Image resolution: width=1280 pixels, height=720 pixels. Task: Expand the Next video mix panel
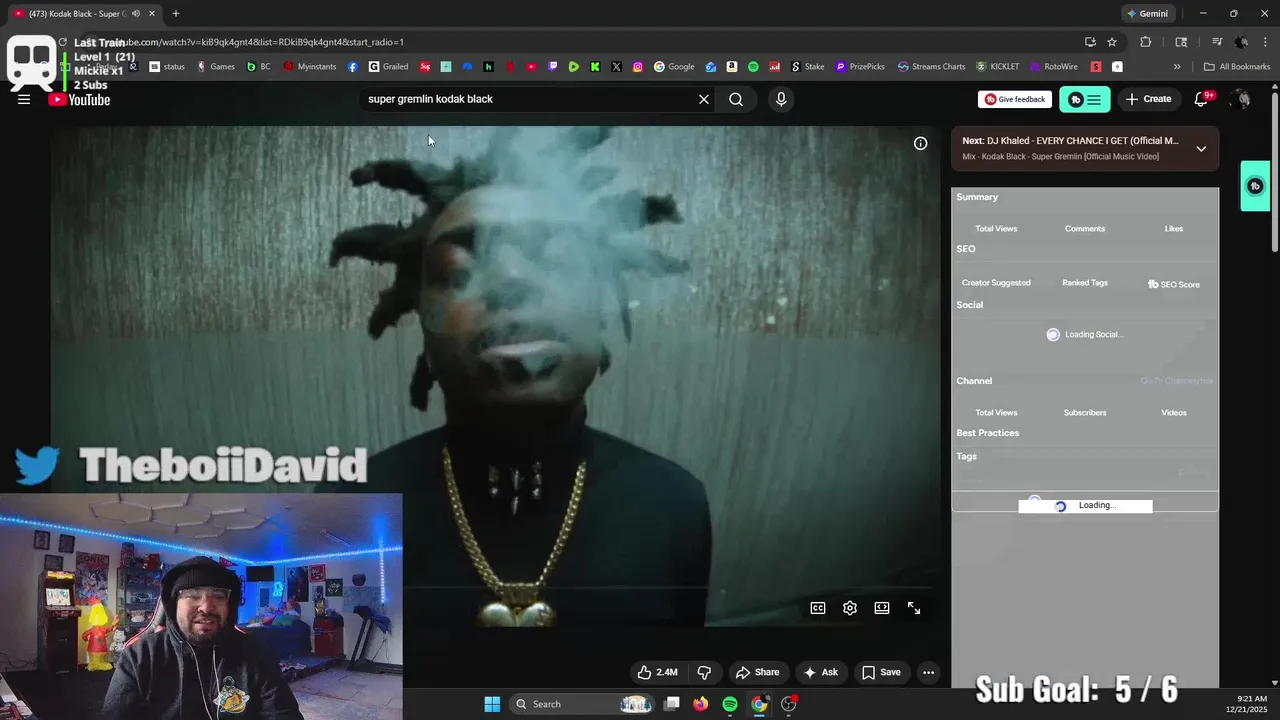coord(1201,148)
